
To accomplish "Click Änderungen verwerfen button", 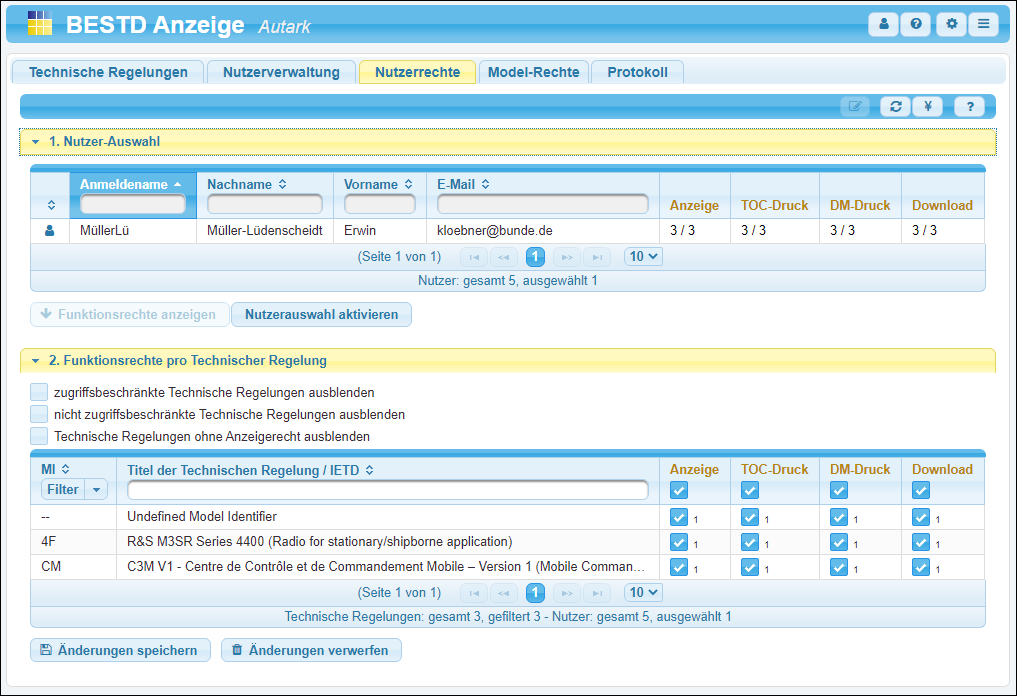I will (311, 650).
